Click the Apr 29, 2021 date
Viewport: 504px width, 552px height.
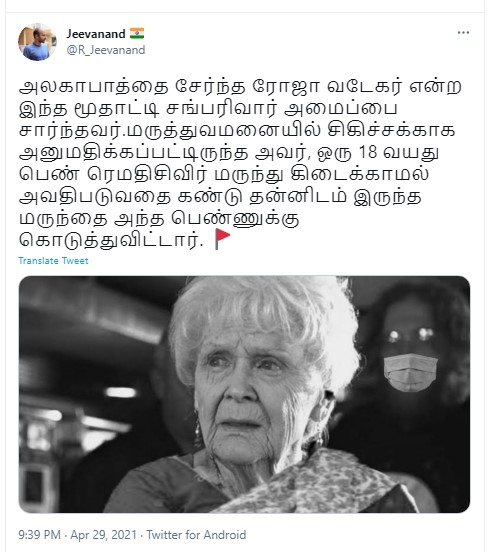[103, 535]
